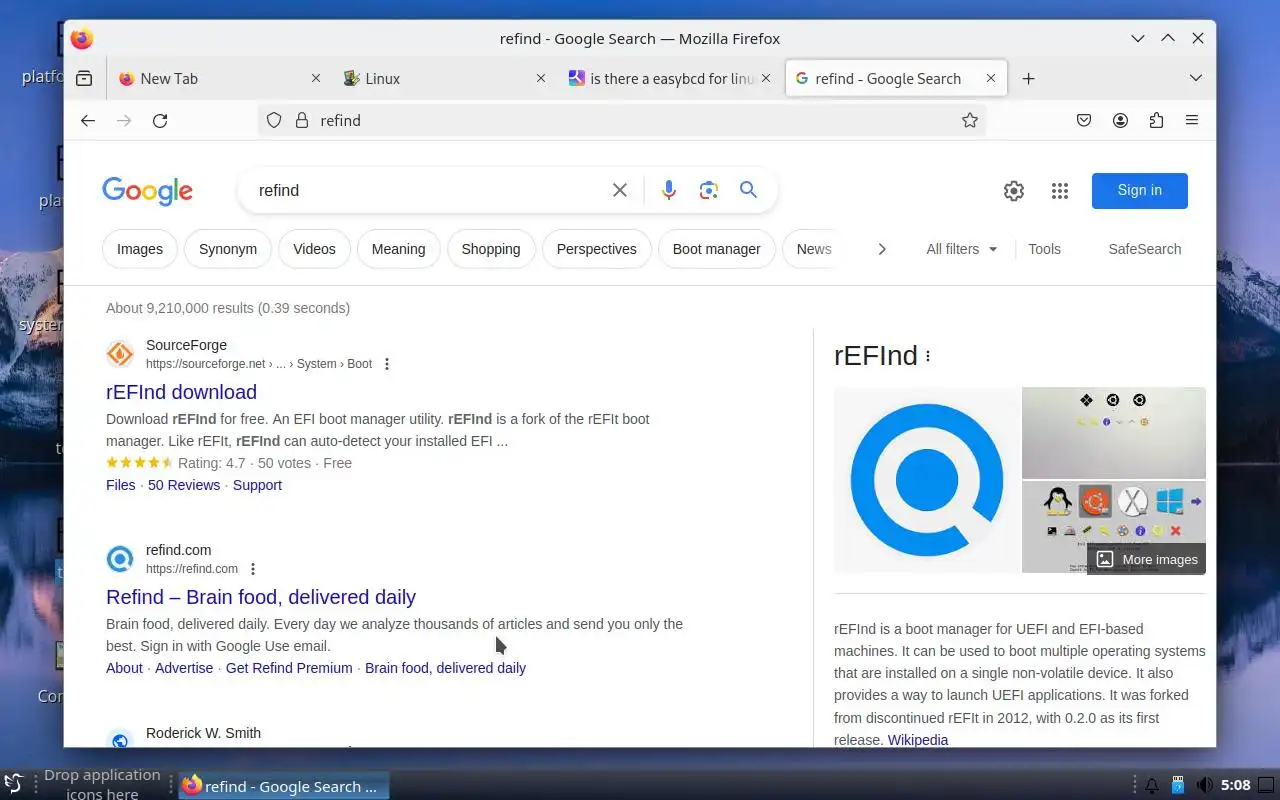
Task: Reload the page with refresh icon
Action: coord(160,120)
